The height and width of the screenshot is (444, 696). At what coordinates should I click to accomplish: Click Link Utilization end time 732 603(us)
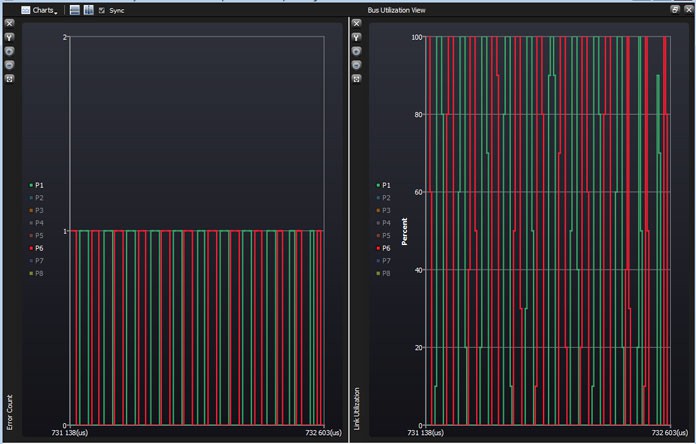(x=670, y=432)
